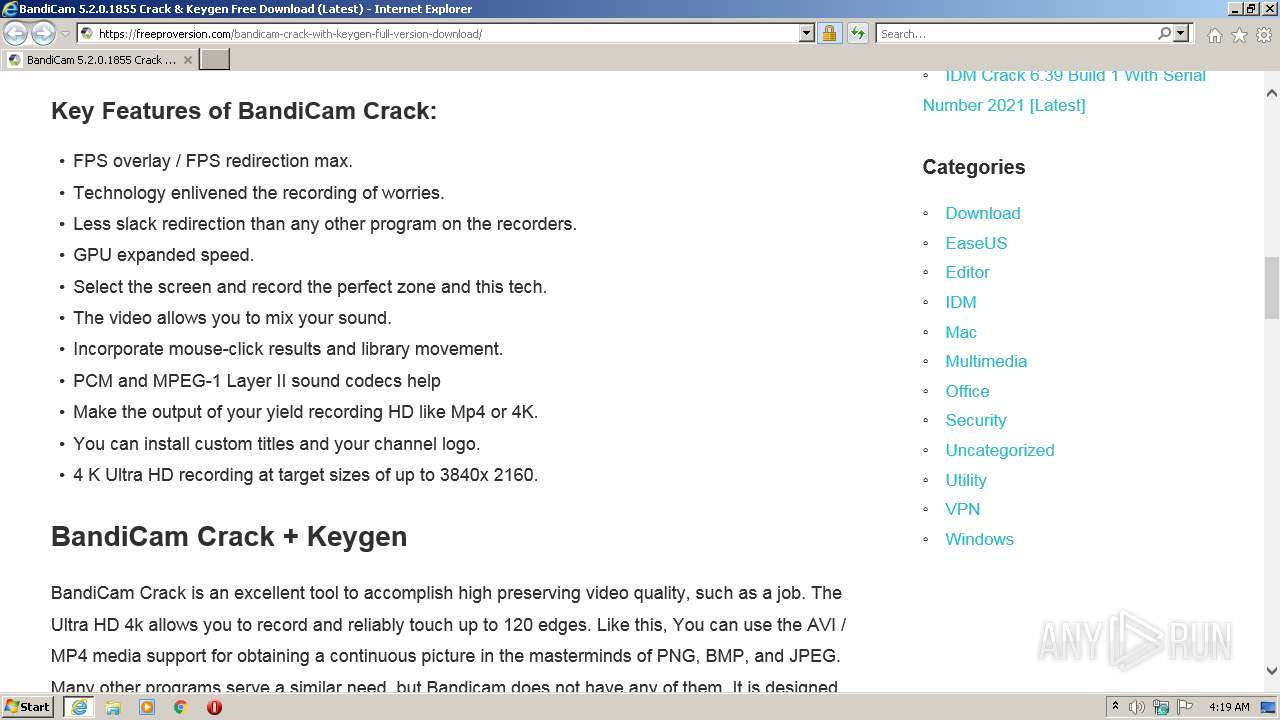Open the Windows Start button
The width and height of the screenshot is (1280, 720).
pos(28,707)
